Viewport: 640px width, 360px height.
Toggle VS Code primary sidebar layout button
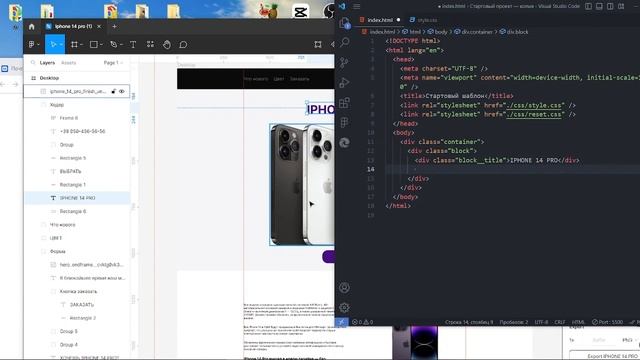589,6
